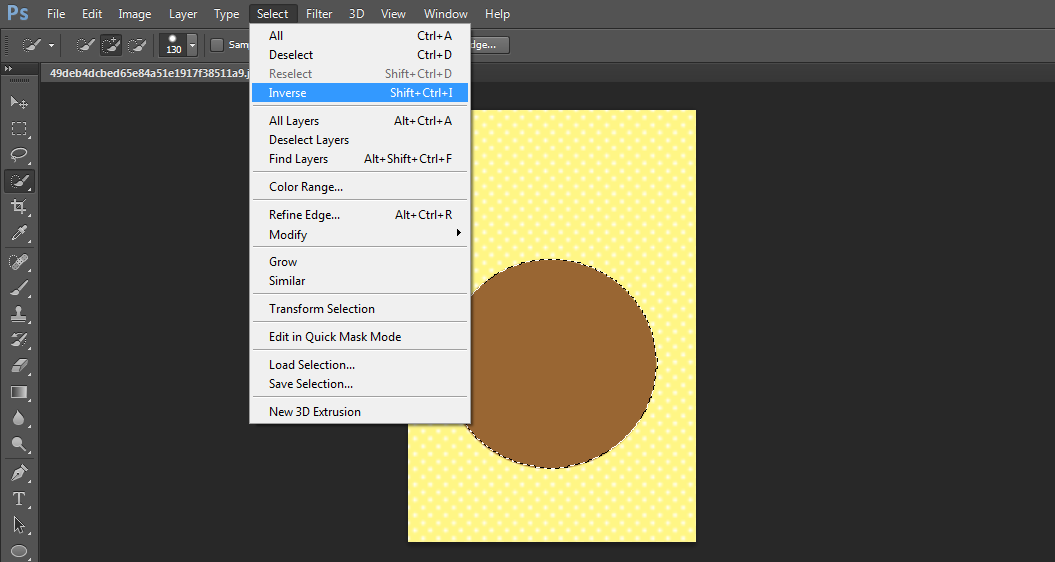Activate the Crop tool
The height and width of the screenshot is (562, 1055).
click(x=19, y=207)
